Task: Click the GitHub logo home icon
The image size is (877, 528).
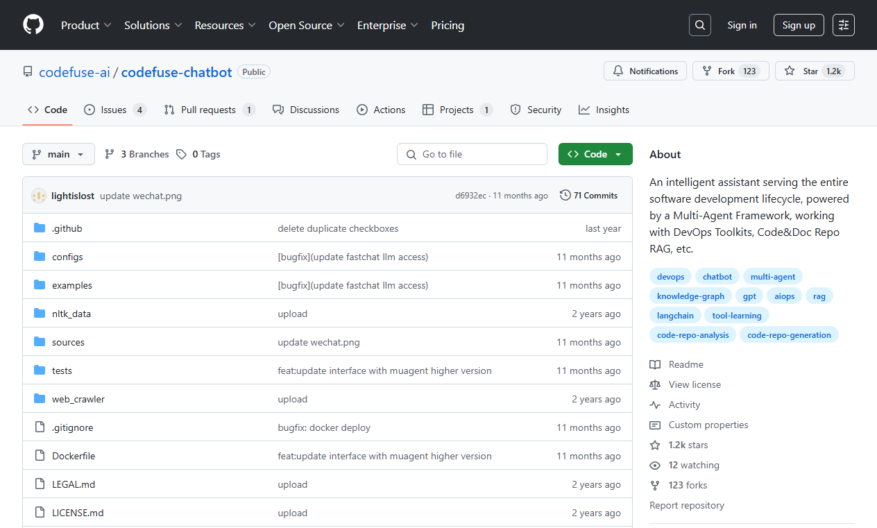Action: click(x=33, y=25)
